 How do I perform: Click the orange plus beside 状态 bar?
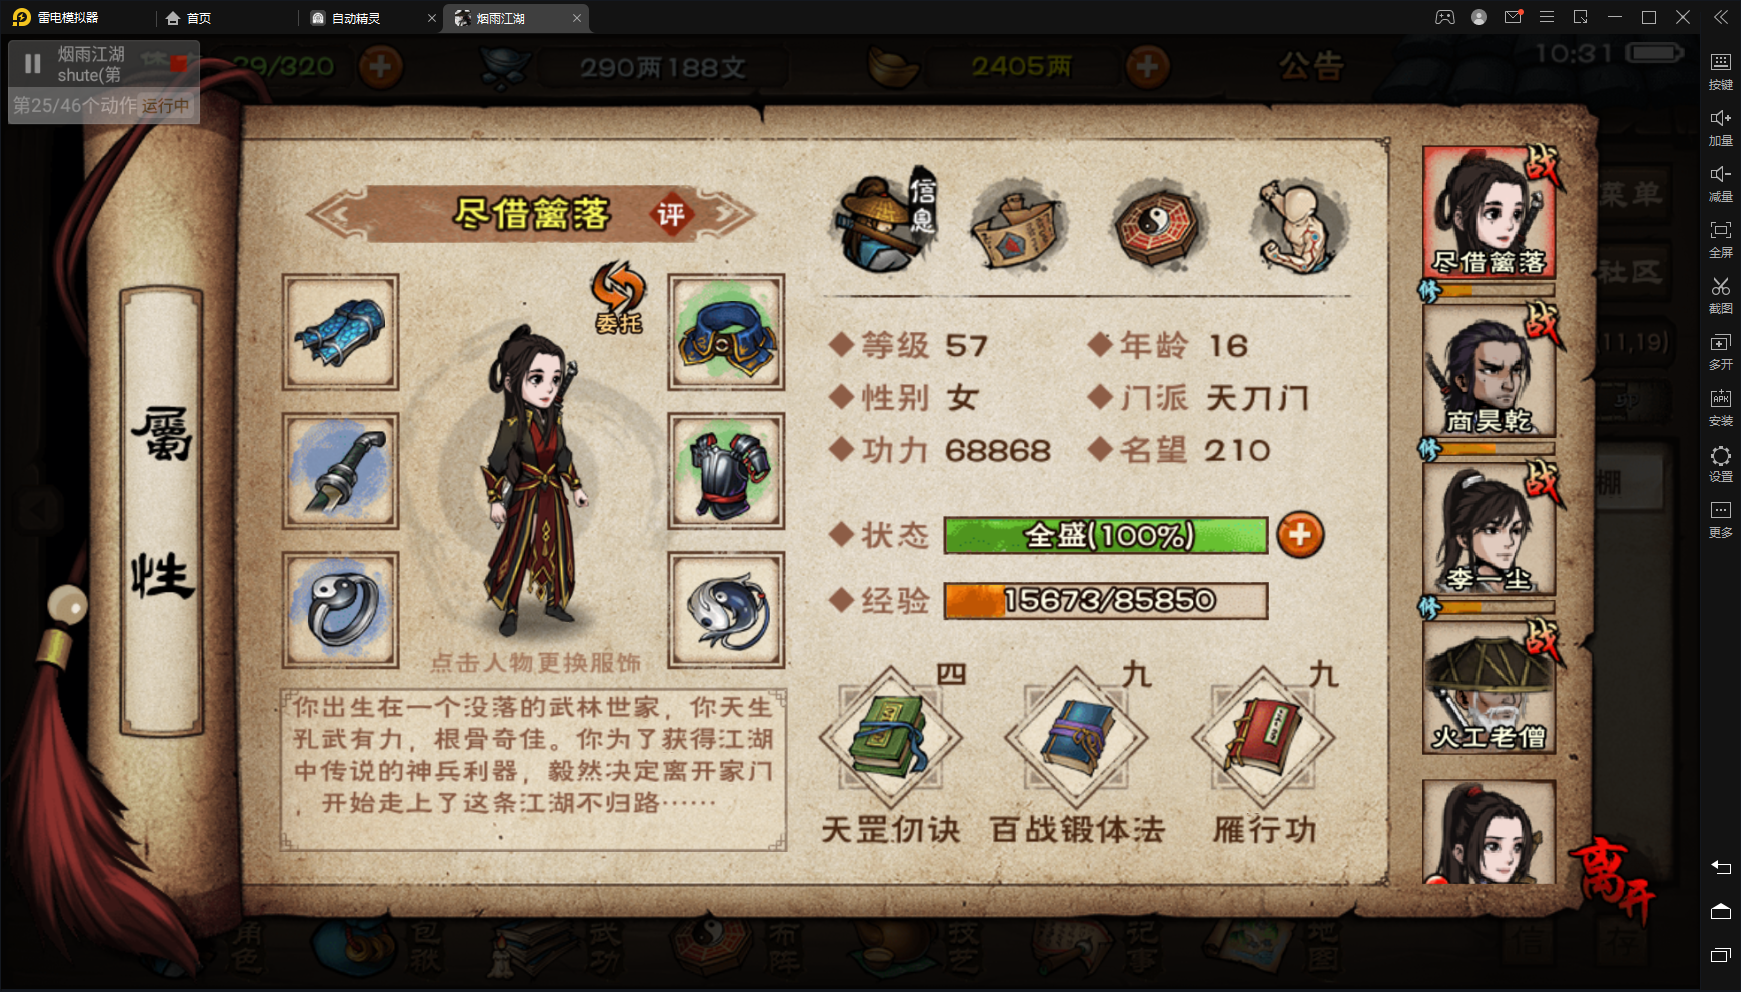point(1300,535)
